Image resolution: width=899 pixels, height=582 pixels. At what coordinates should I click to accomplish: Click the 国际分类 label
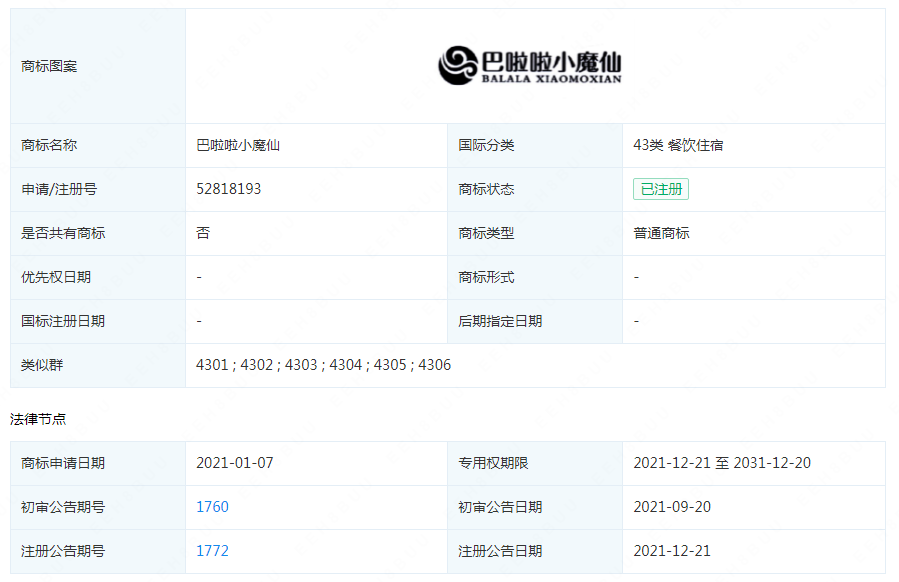[x=486, y=145]
